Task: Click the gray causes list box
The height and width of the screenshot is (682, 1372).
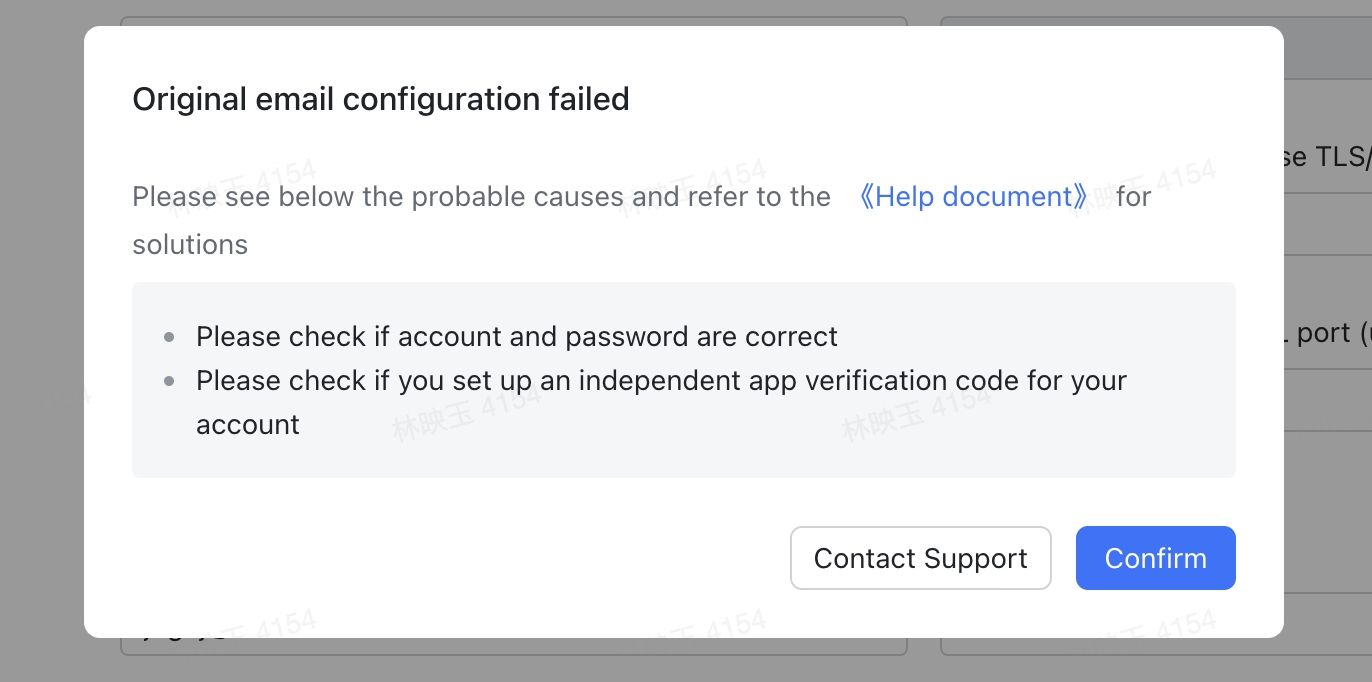Action: [684, 380]
